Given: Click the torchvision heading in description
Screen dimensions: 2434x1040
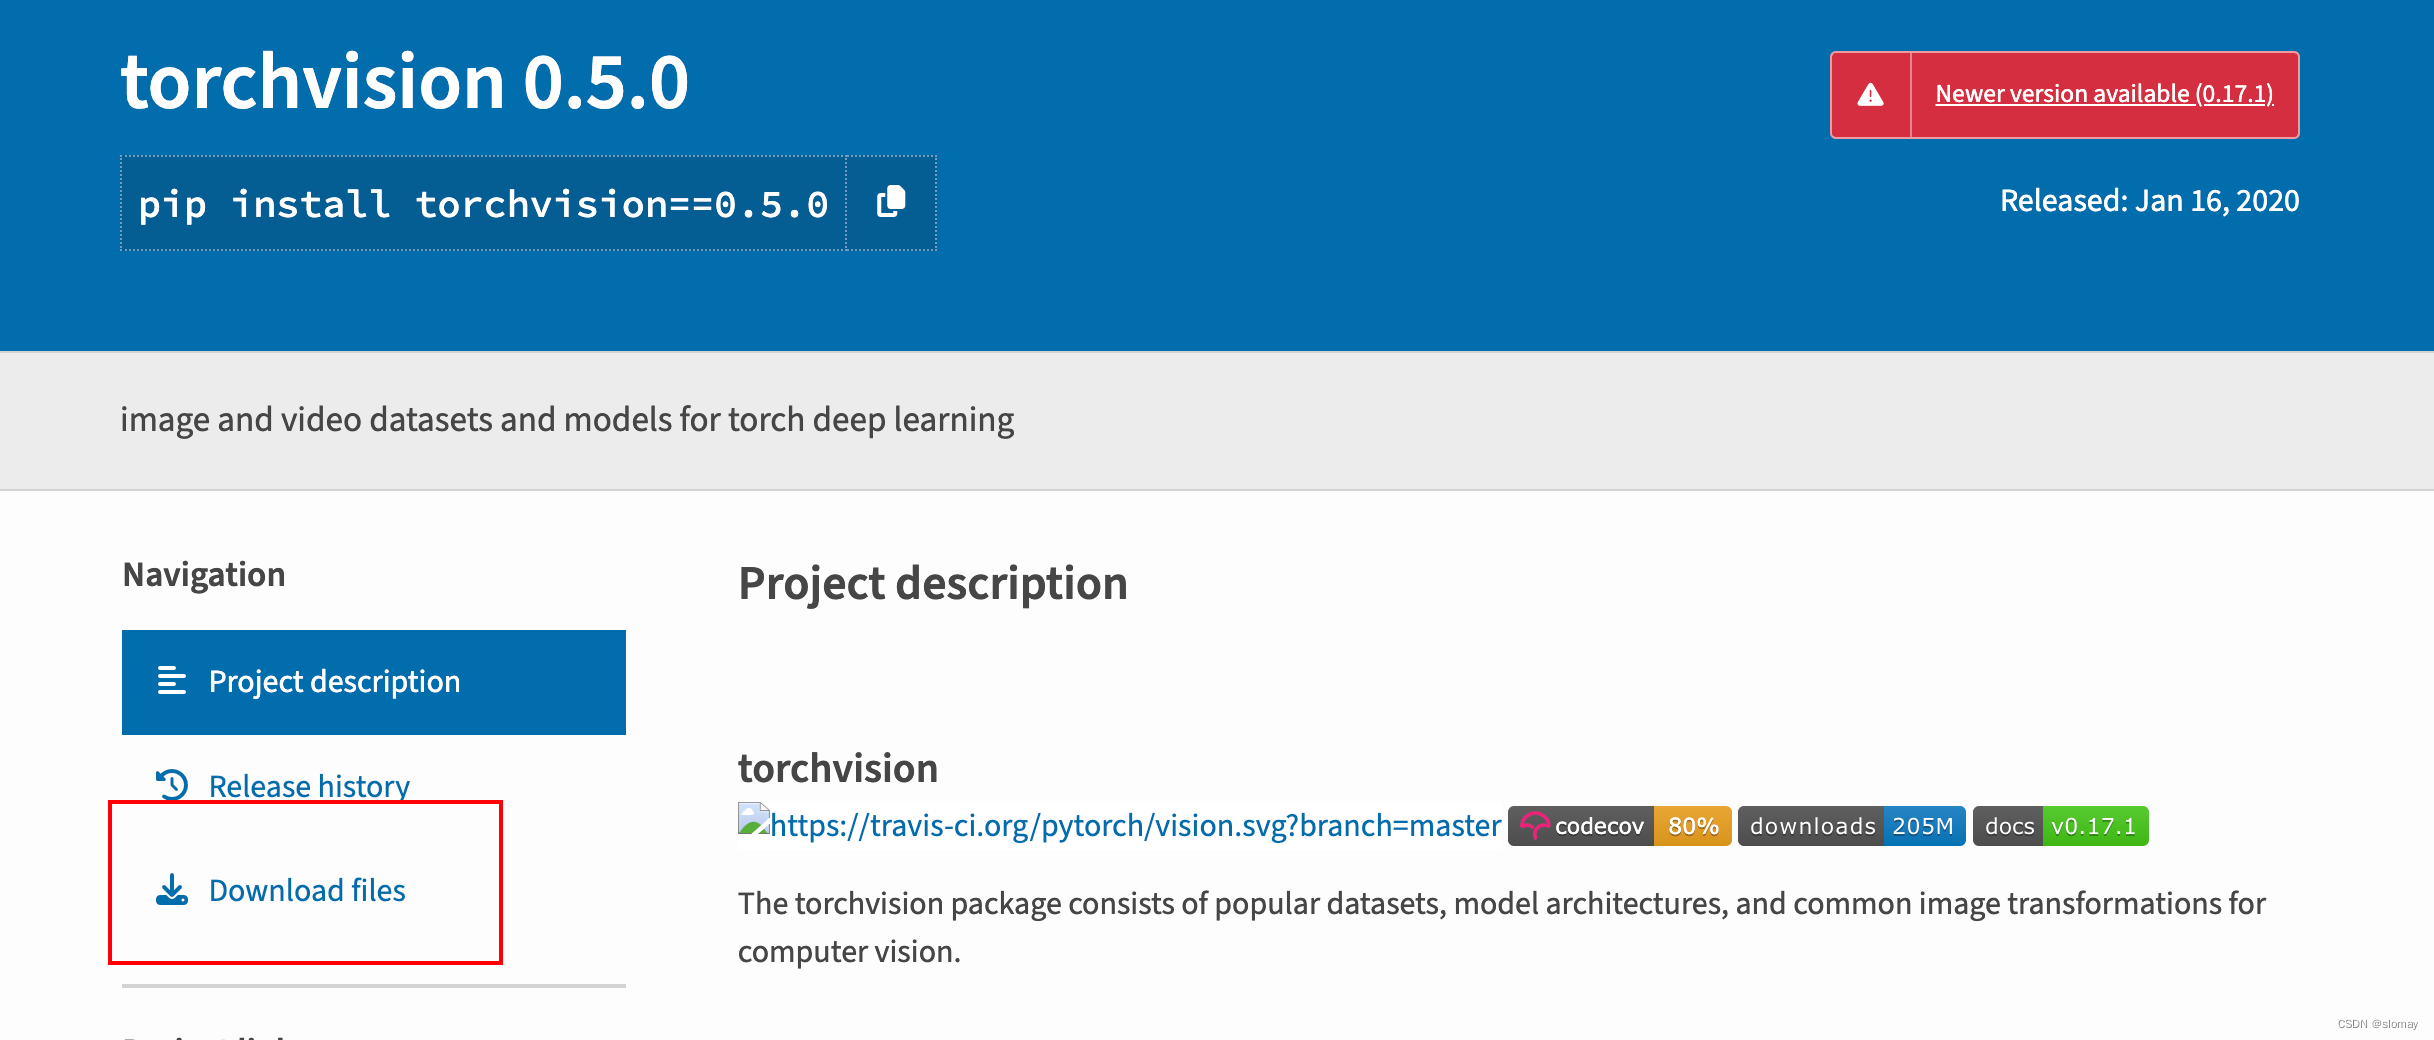Looking at the screenshot, I should point(837,767).
